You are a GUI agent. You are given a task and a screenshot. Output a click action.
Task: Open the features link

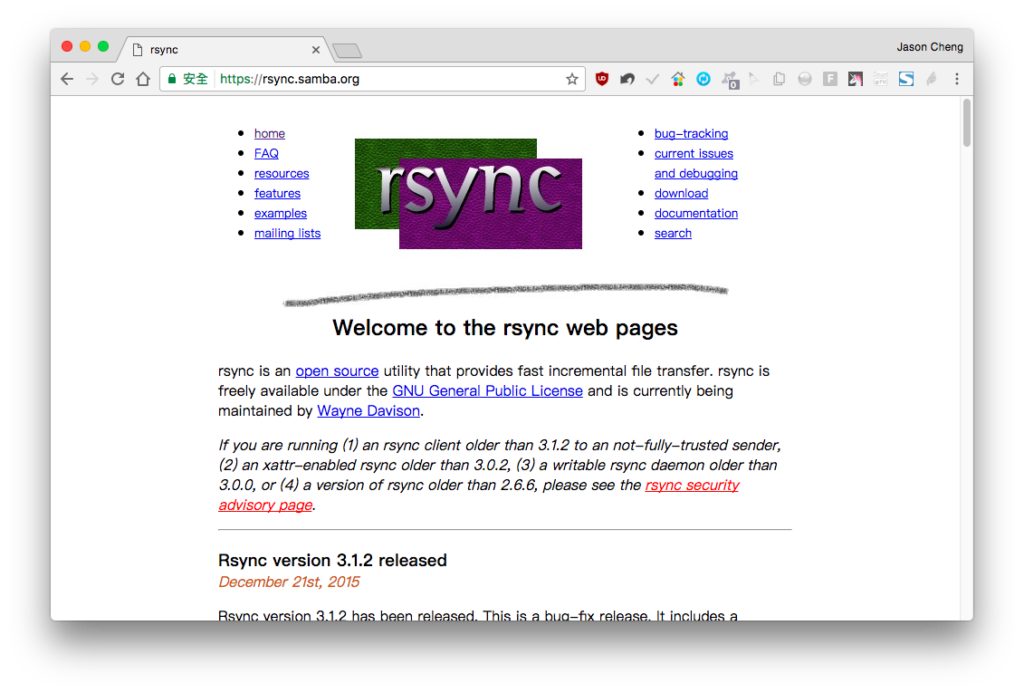278,193
